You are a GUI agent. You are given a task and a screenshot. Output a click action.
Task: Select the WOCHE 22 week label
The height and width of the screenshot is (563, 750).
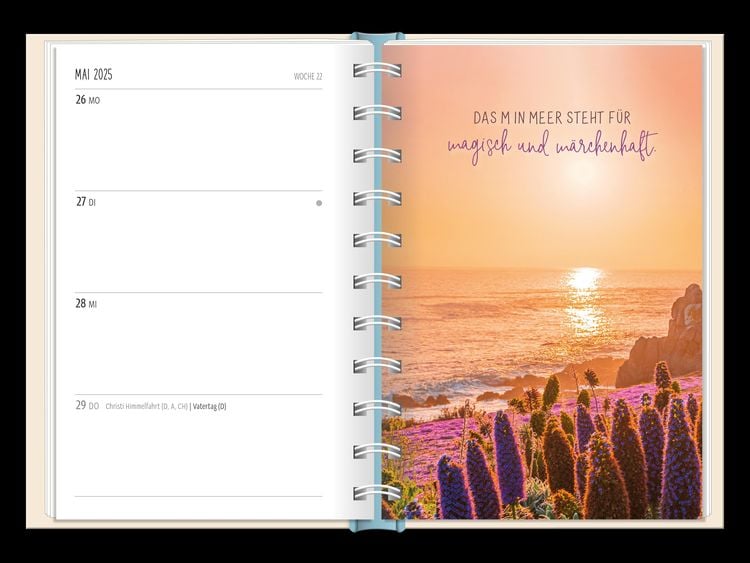(308, 76)
